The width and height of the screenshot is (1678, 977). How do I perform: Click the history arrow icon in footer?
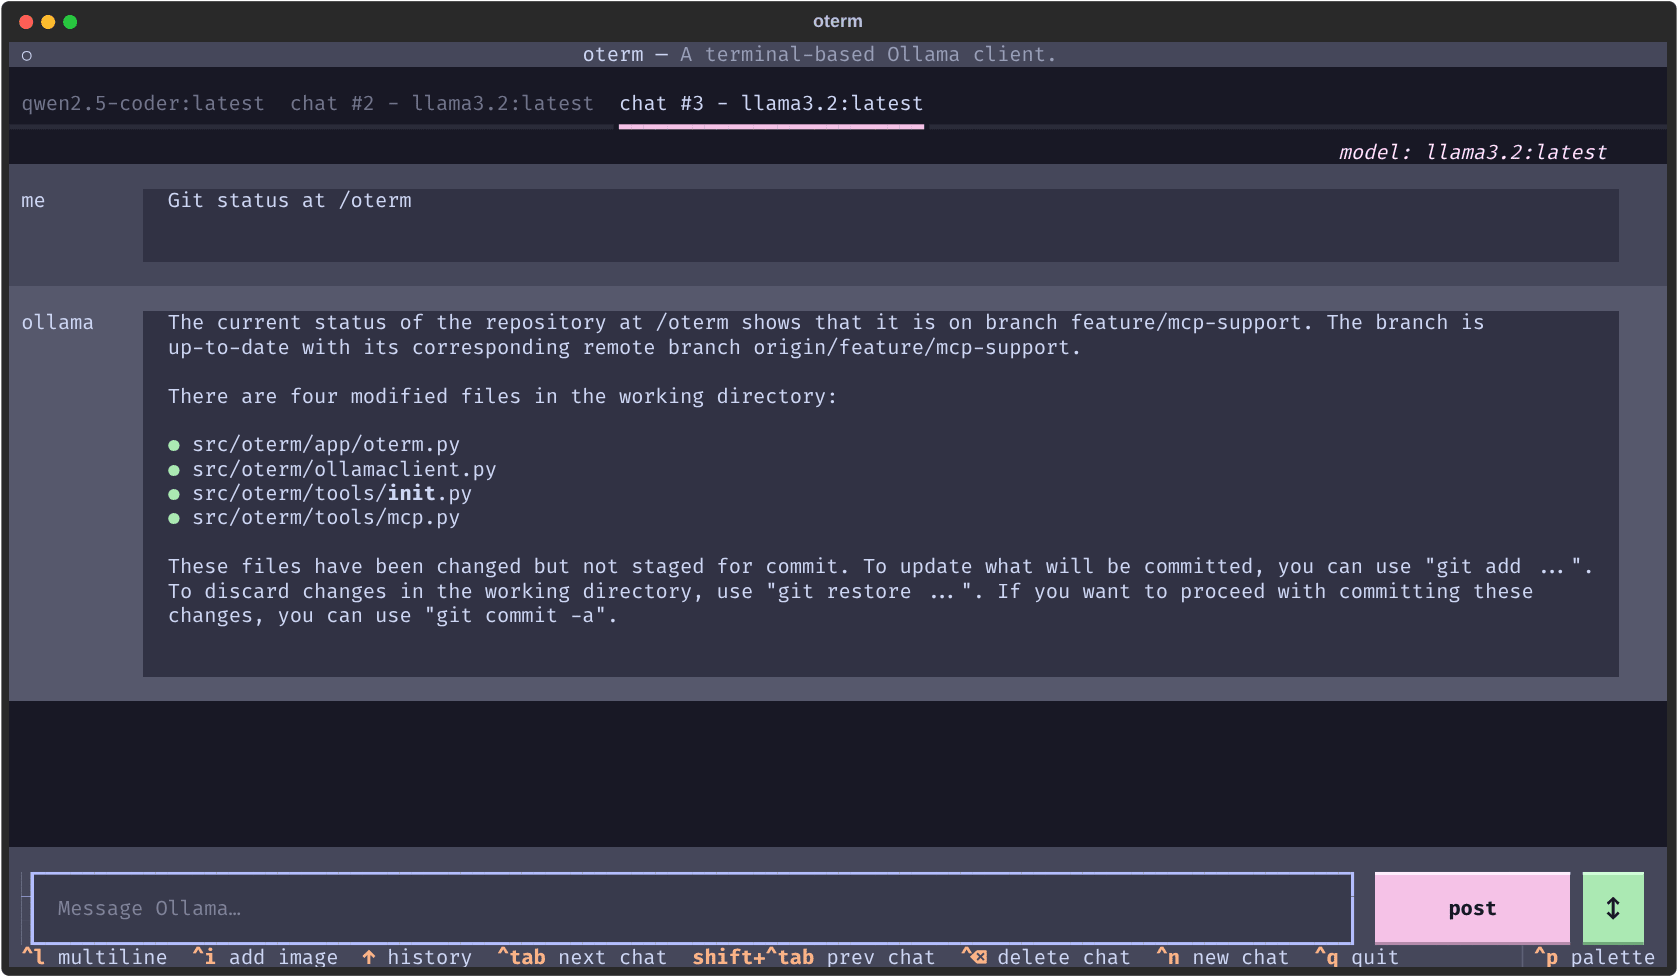(x=370, y=957)
